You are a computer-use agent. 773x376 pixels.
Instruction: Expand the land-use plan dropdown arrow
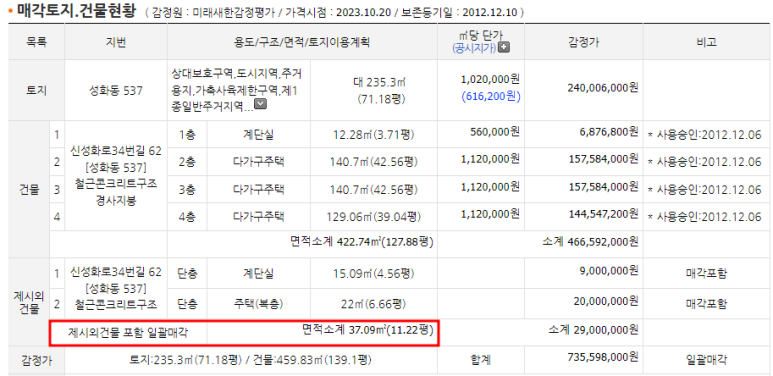tap(260, 104)
